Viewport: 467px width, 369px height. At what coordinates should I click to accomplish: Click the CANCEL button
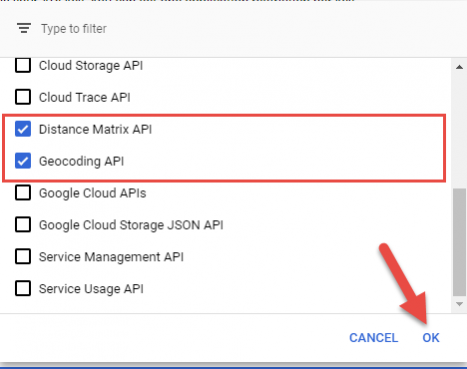pyautogui.click(x=373, y=338)
